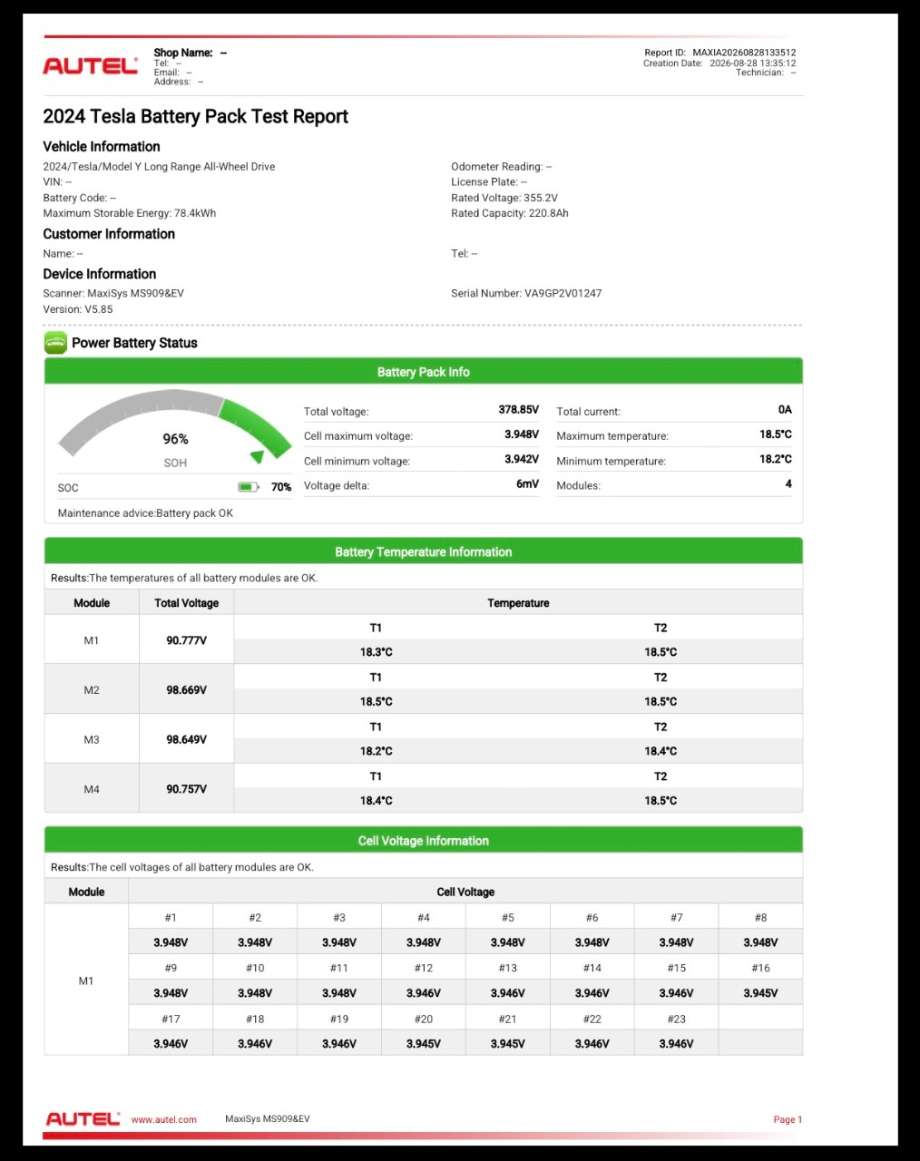Viewport: 920px width, 1161px height.
Task: Click the "Shop Name: --" label
Action: pos(190,53)
